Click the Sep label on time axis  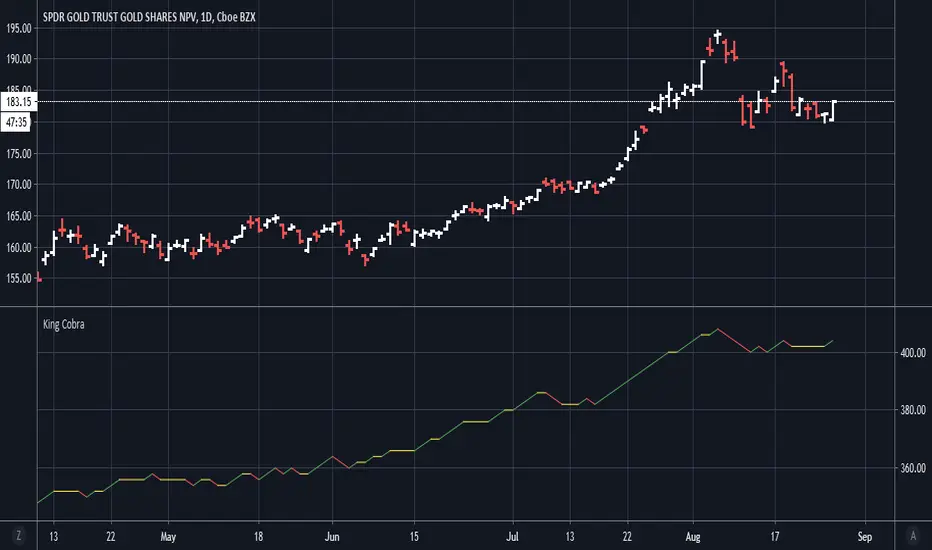point(865,537)
